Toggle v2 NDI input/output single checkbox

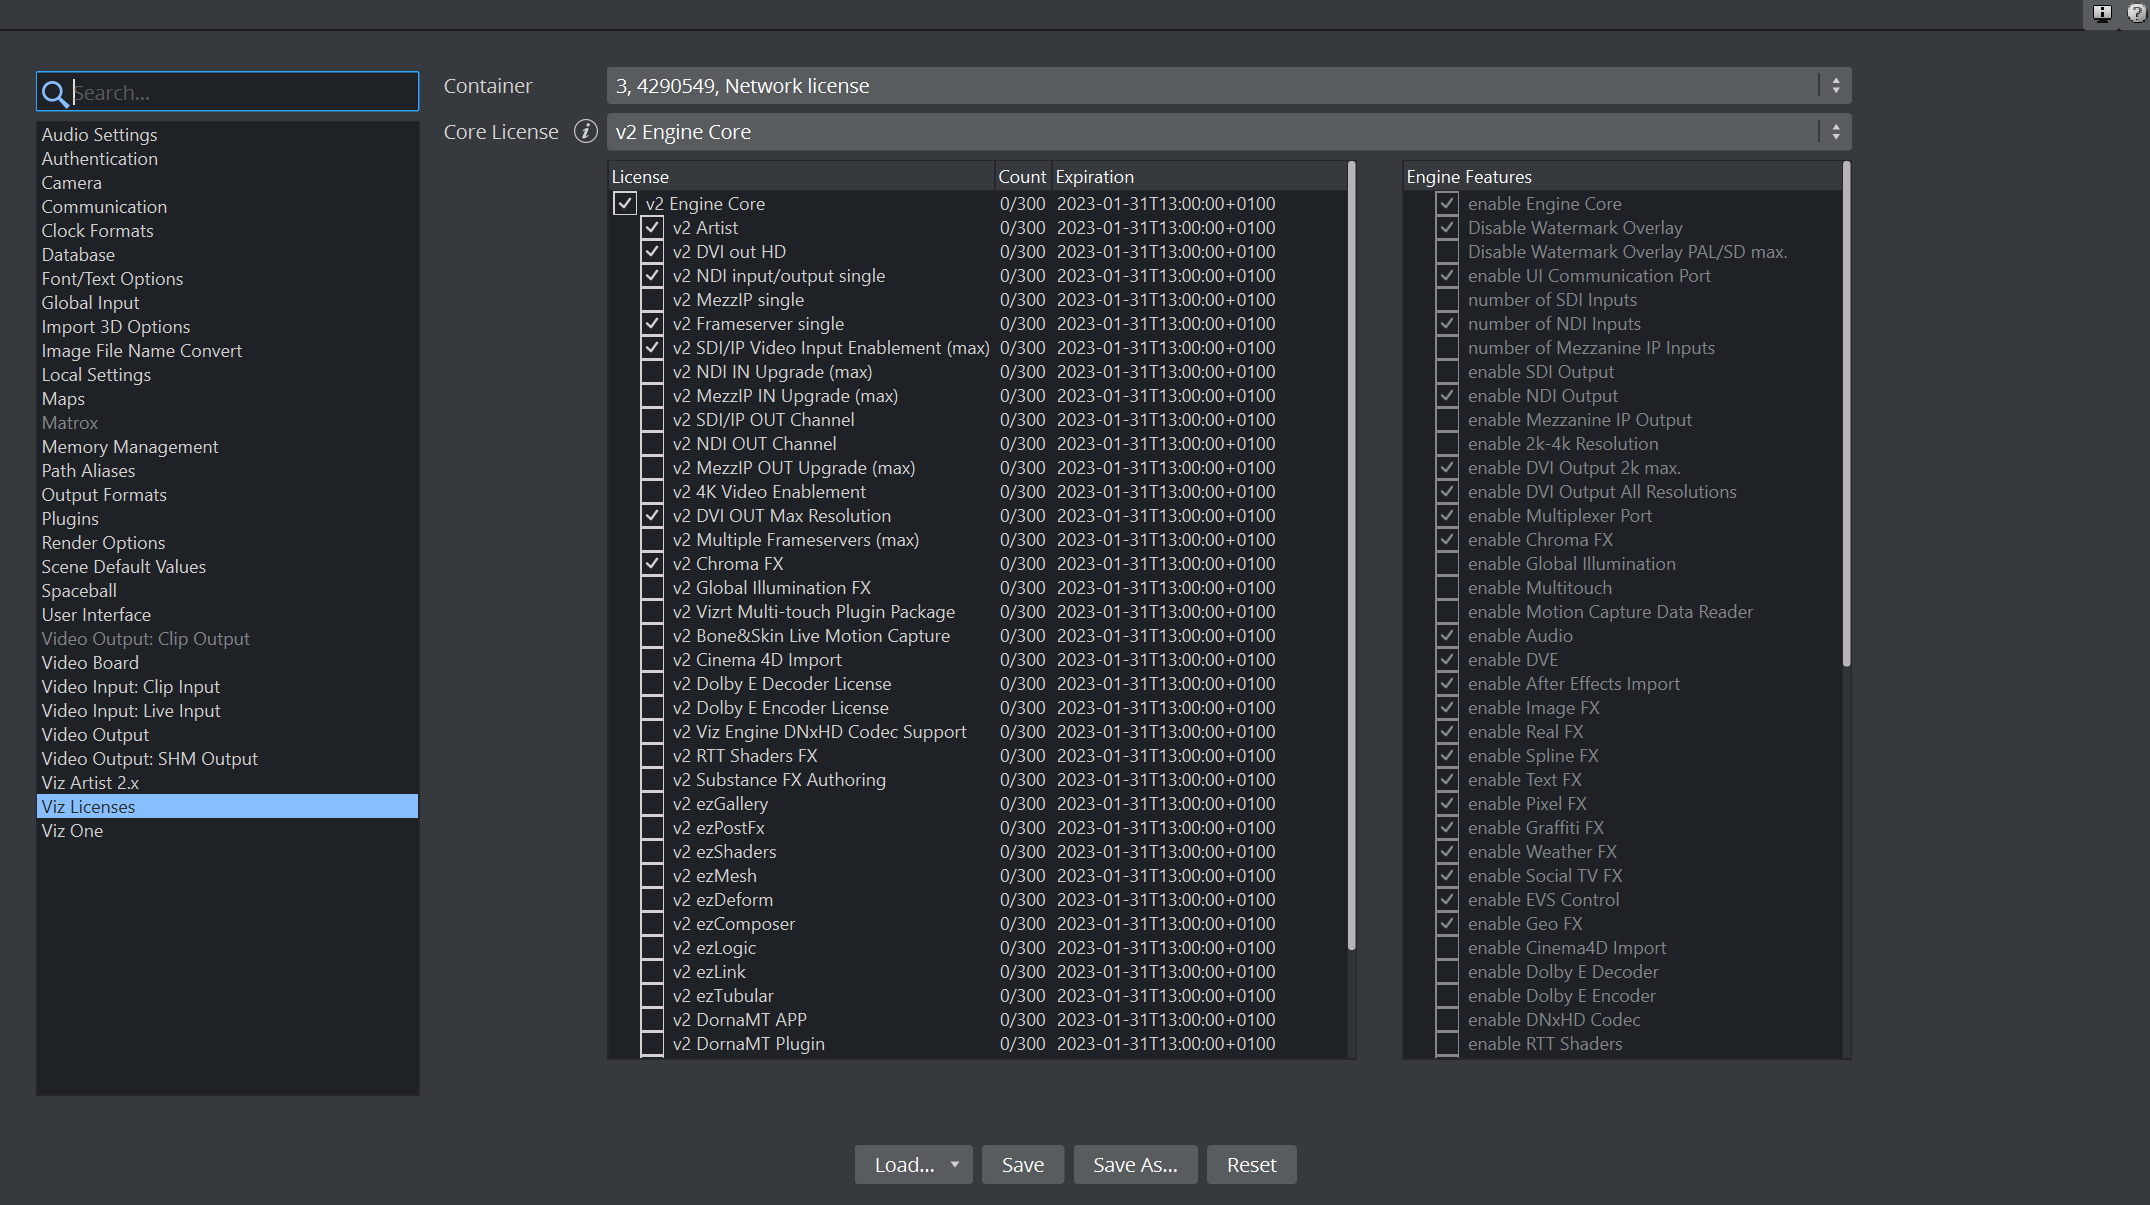click(x=652, y=276)
